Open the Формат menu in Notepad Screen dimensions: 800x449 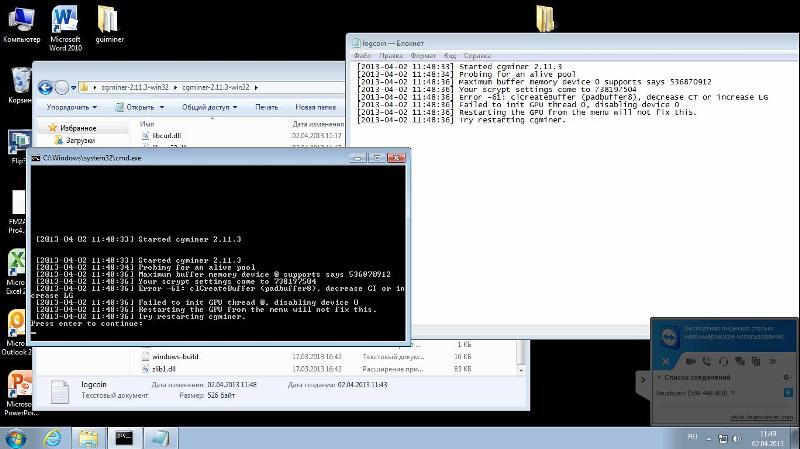[423, 56]
